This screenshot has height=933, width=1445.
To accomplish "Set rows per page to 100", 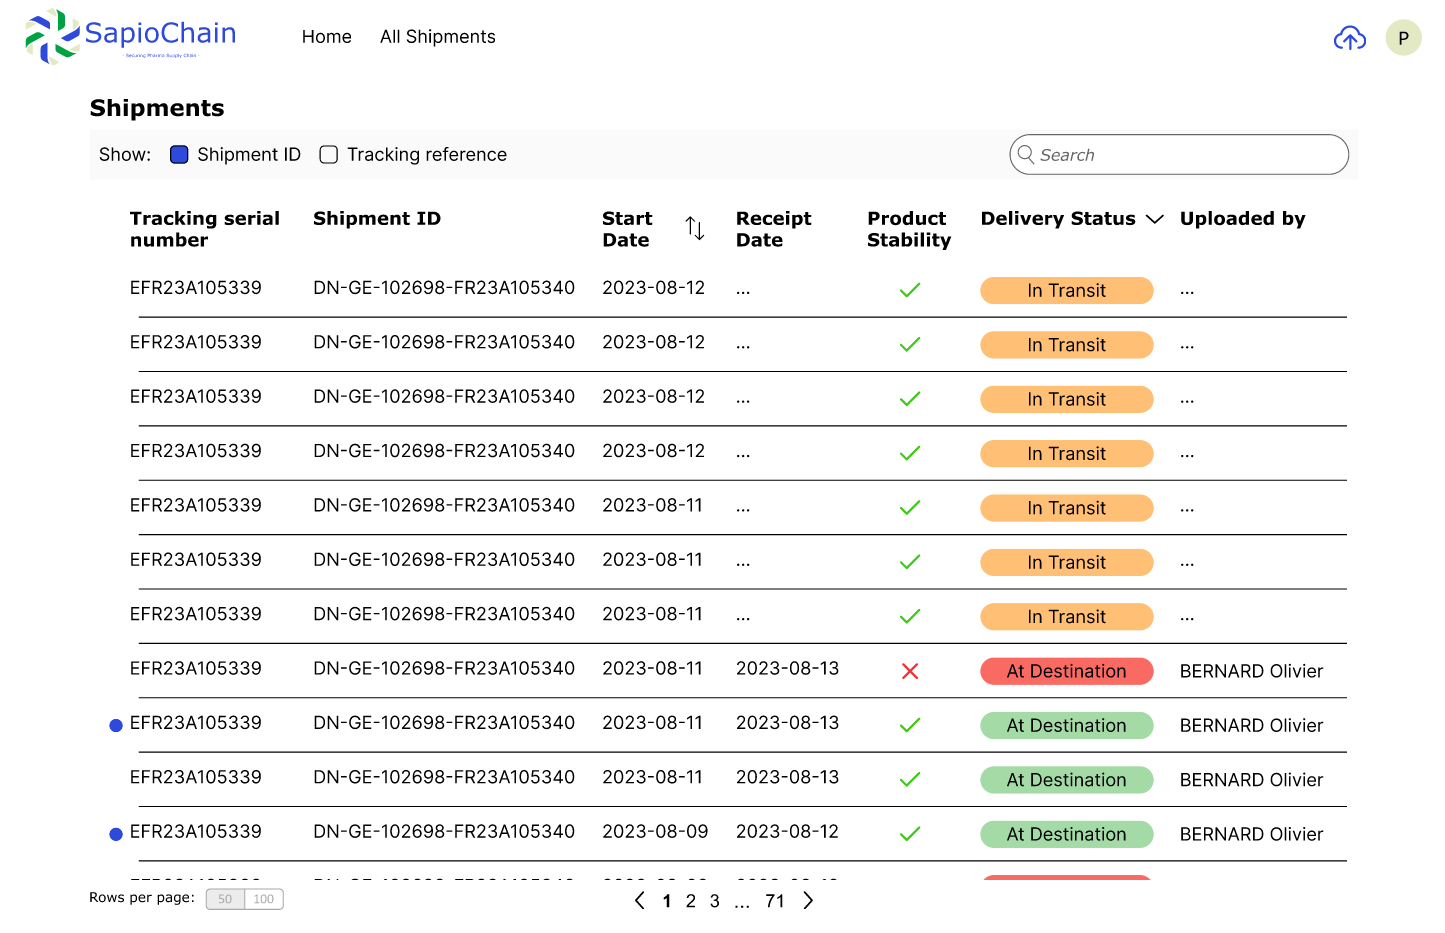I will tap(264, 899).
